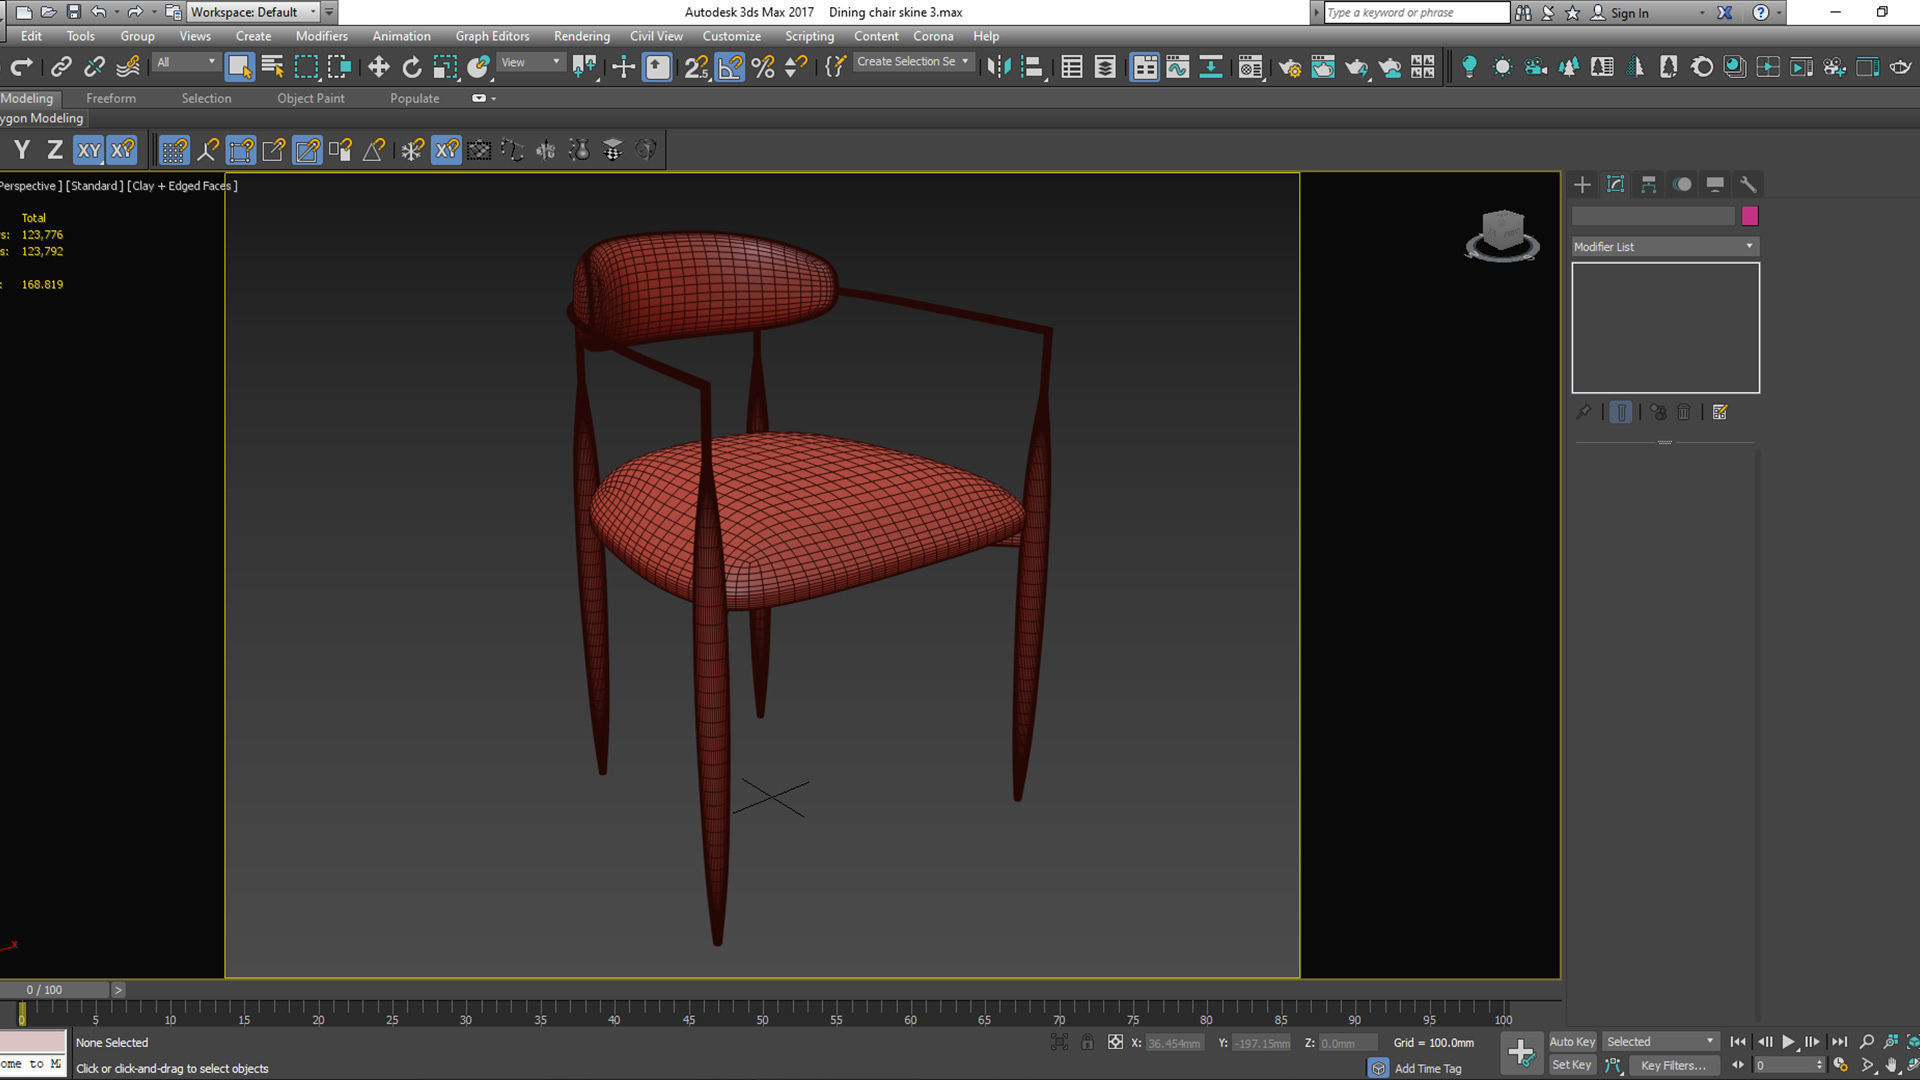
Task: Toggle the Show End Result button
Action: point(1621,412)
